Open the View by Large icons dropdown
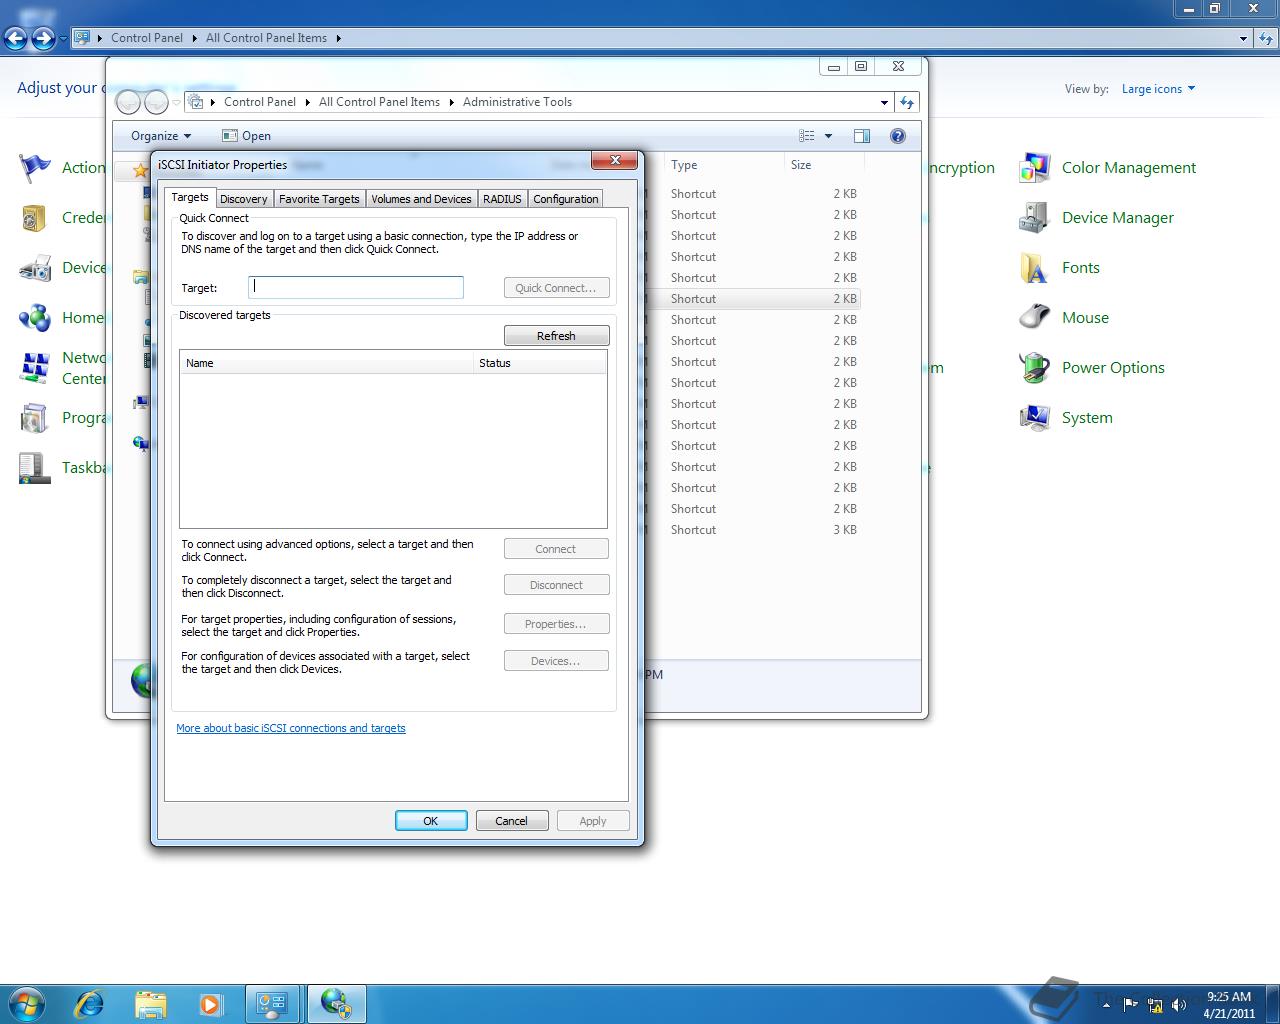The width and height of the screenshot is (1280, 1024). [x=1158, y=89]
